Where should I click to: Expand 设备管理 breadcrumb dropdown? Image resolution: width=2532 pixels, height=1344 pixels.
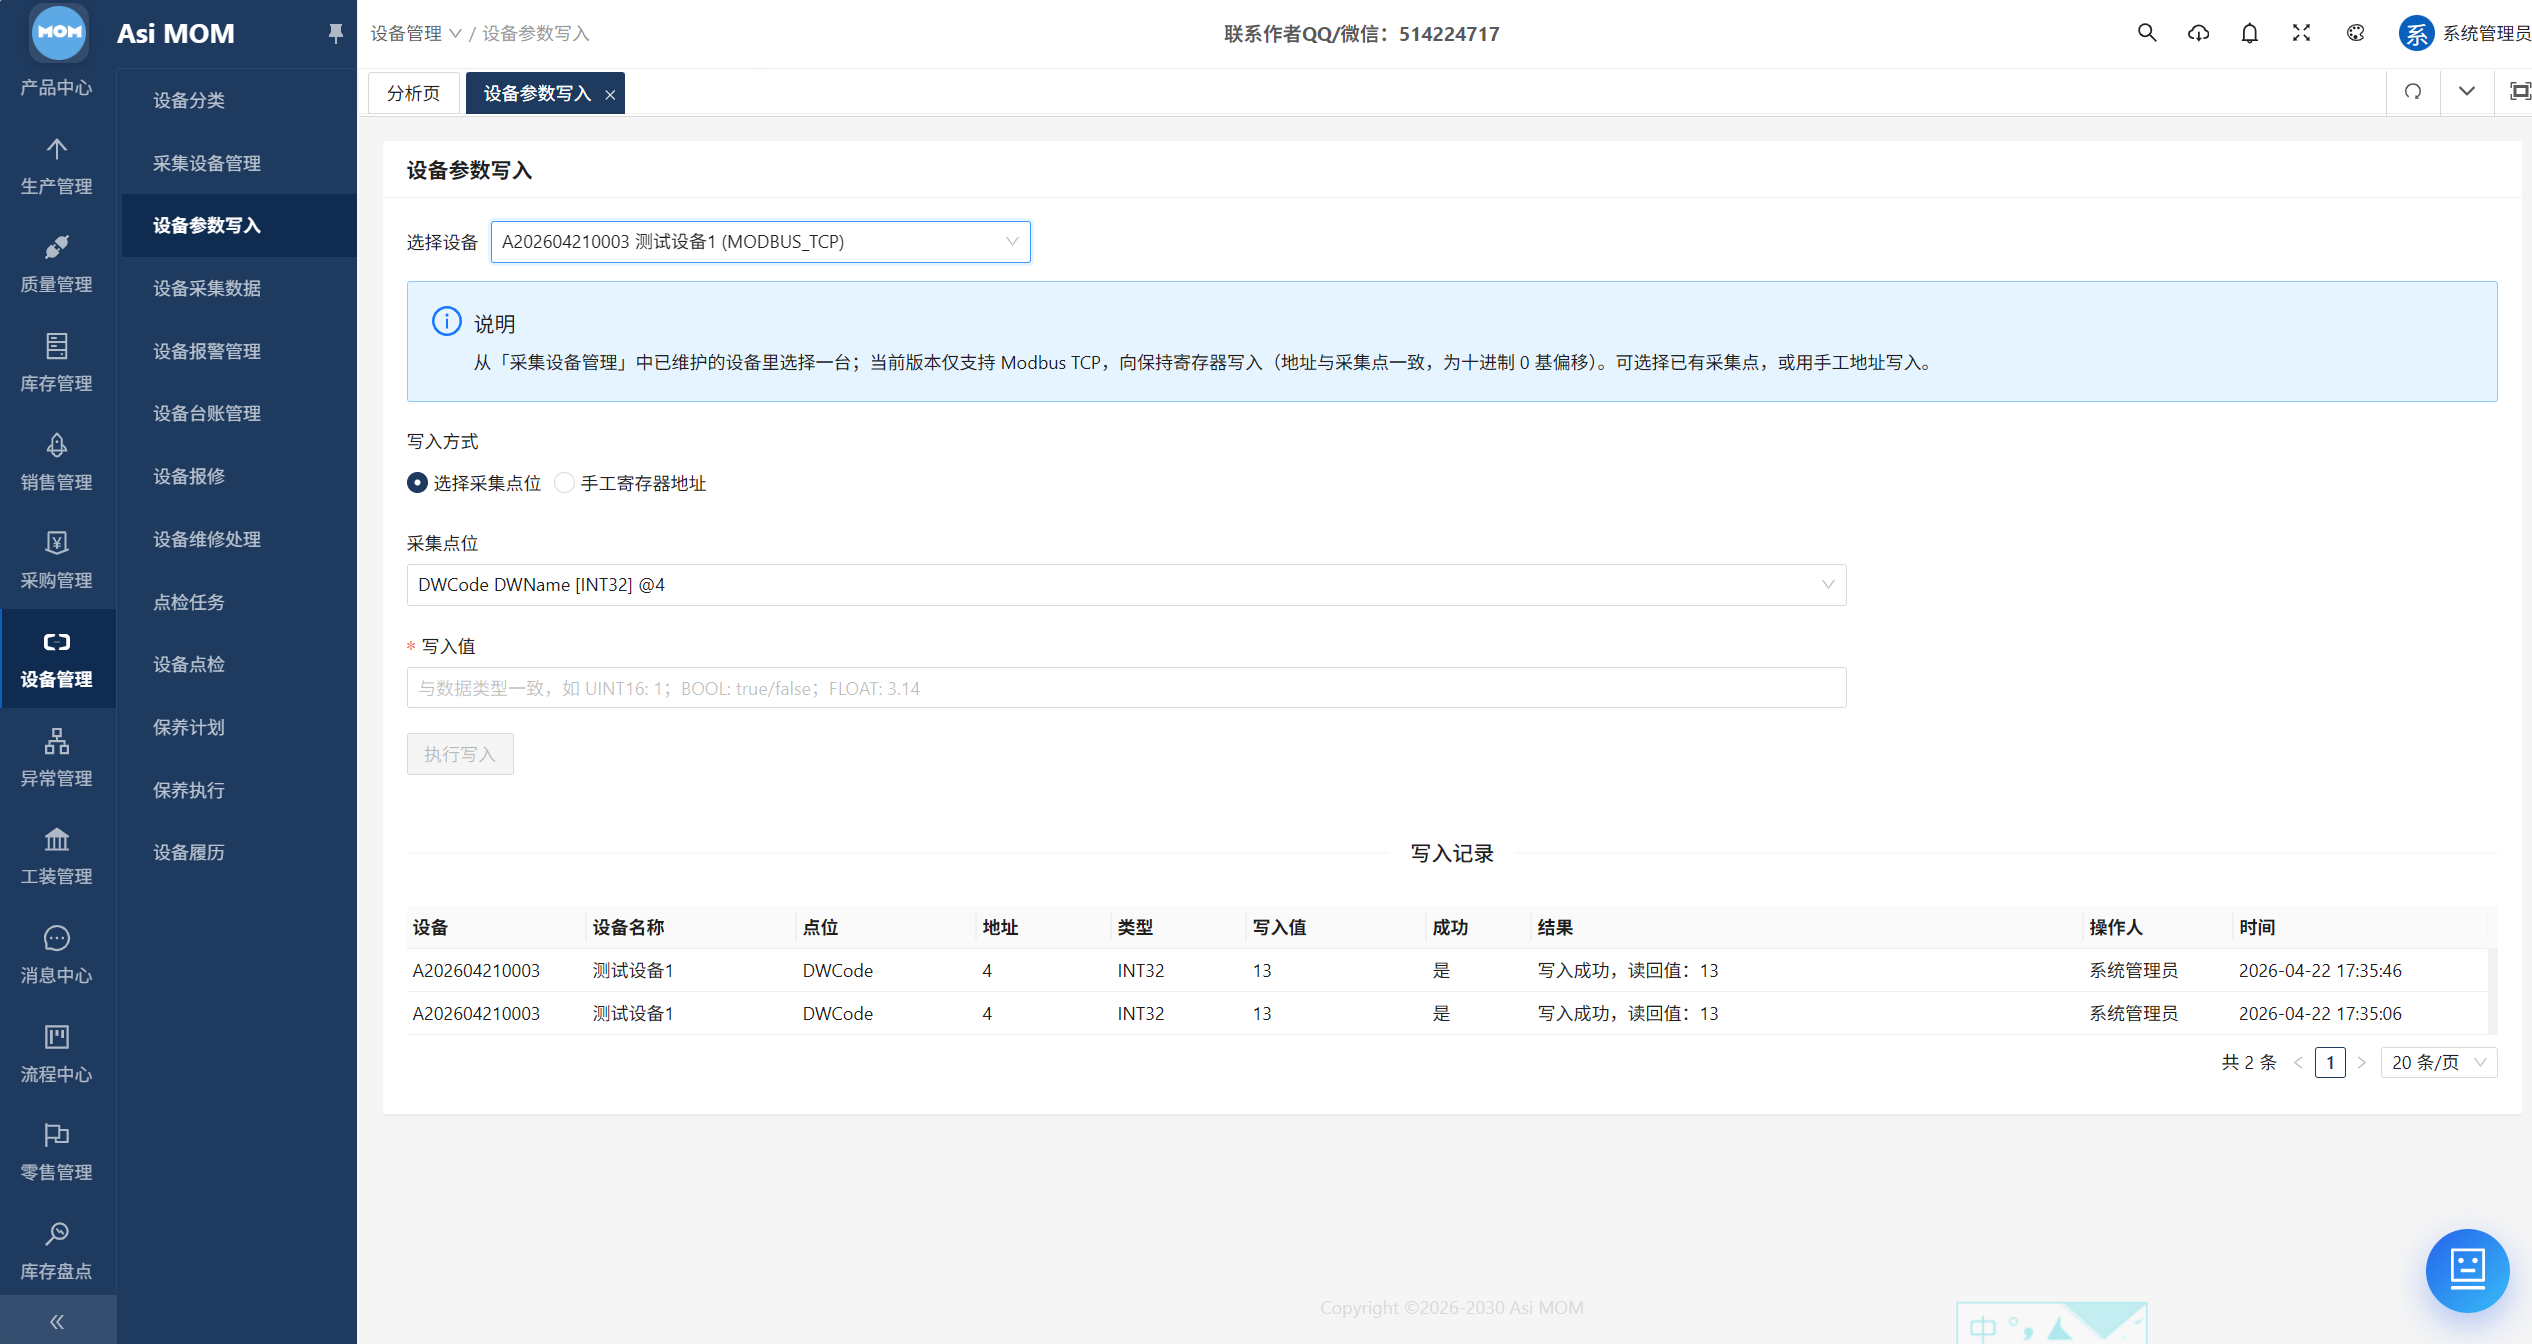(x=415, y=33)
